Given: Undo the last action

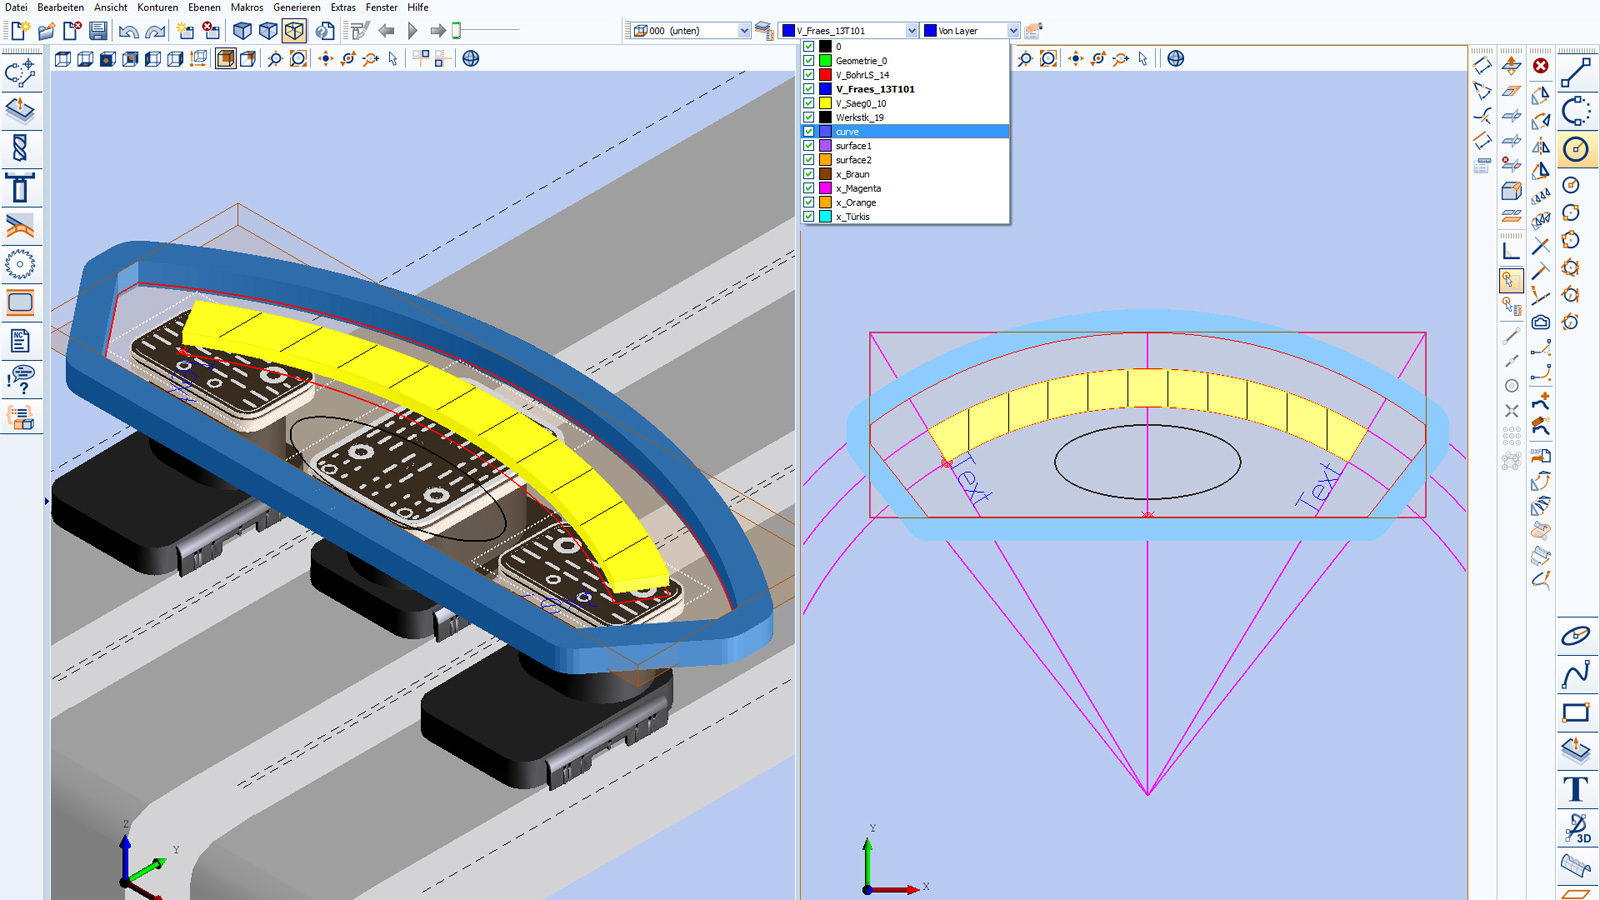Looking at the screenshot, I should point(128,31).
